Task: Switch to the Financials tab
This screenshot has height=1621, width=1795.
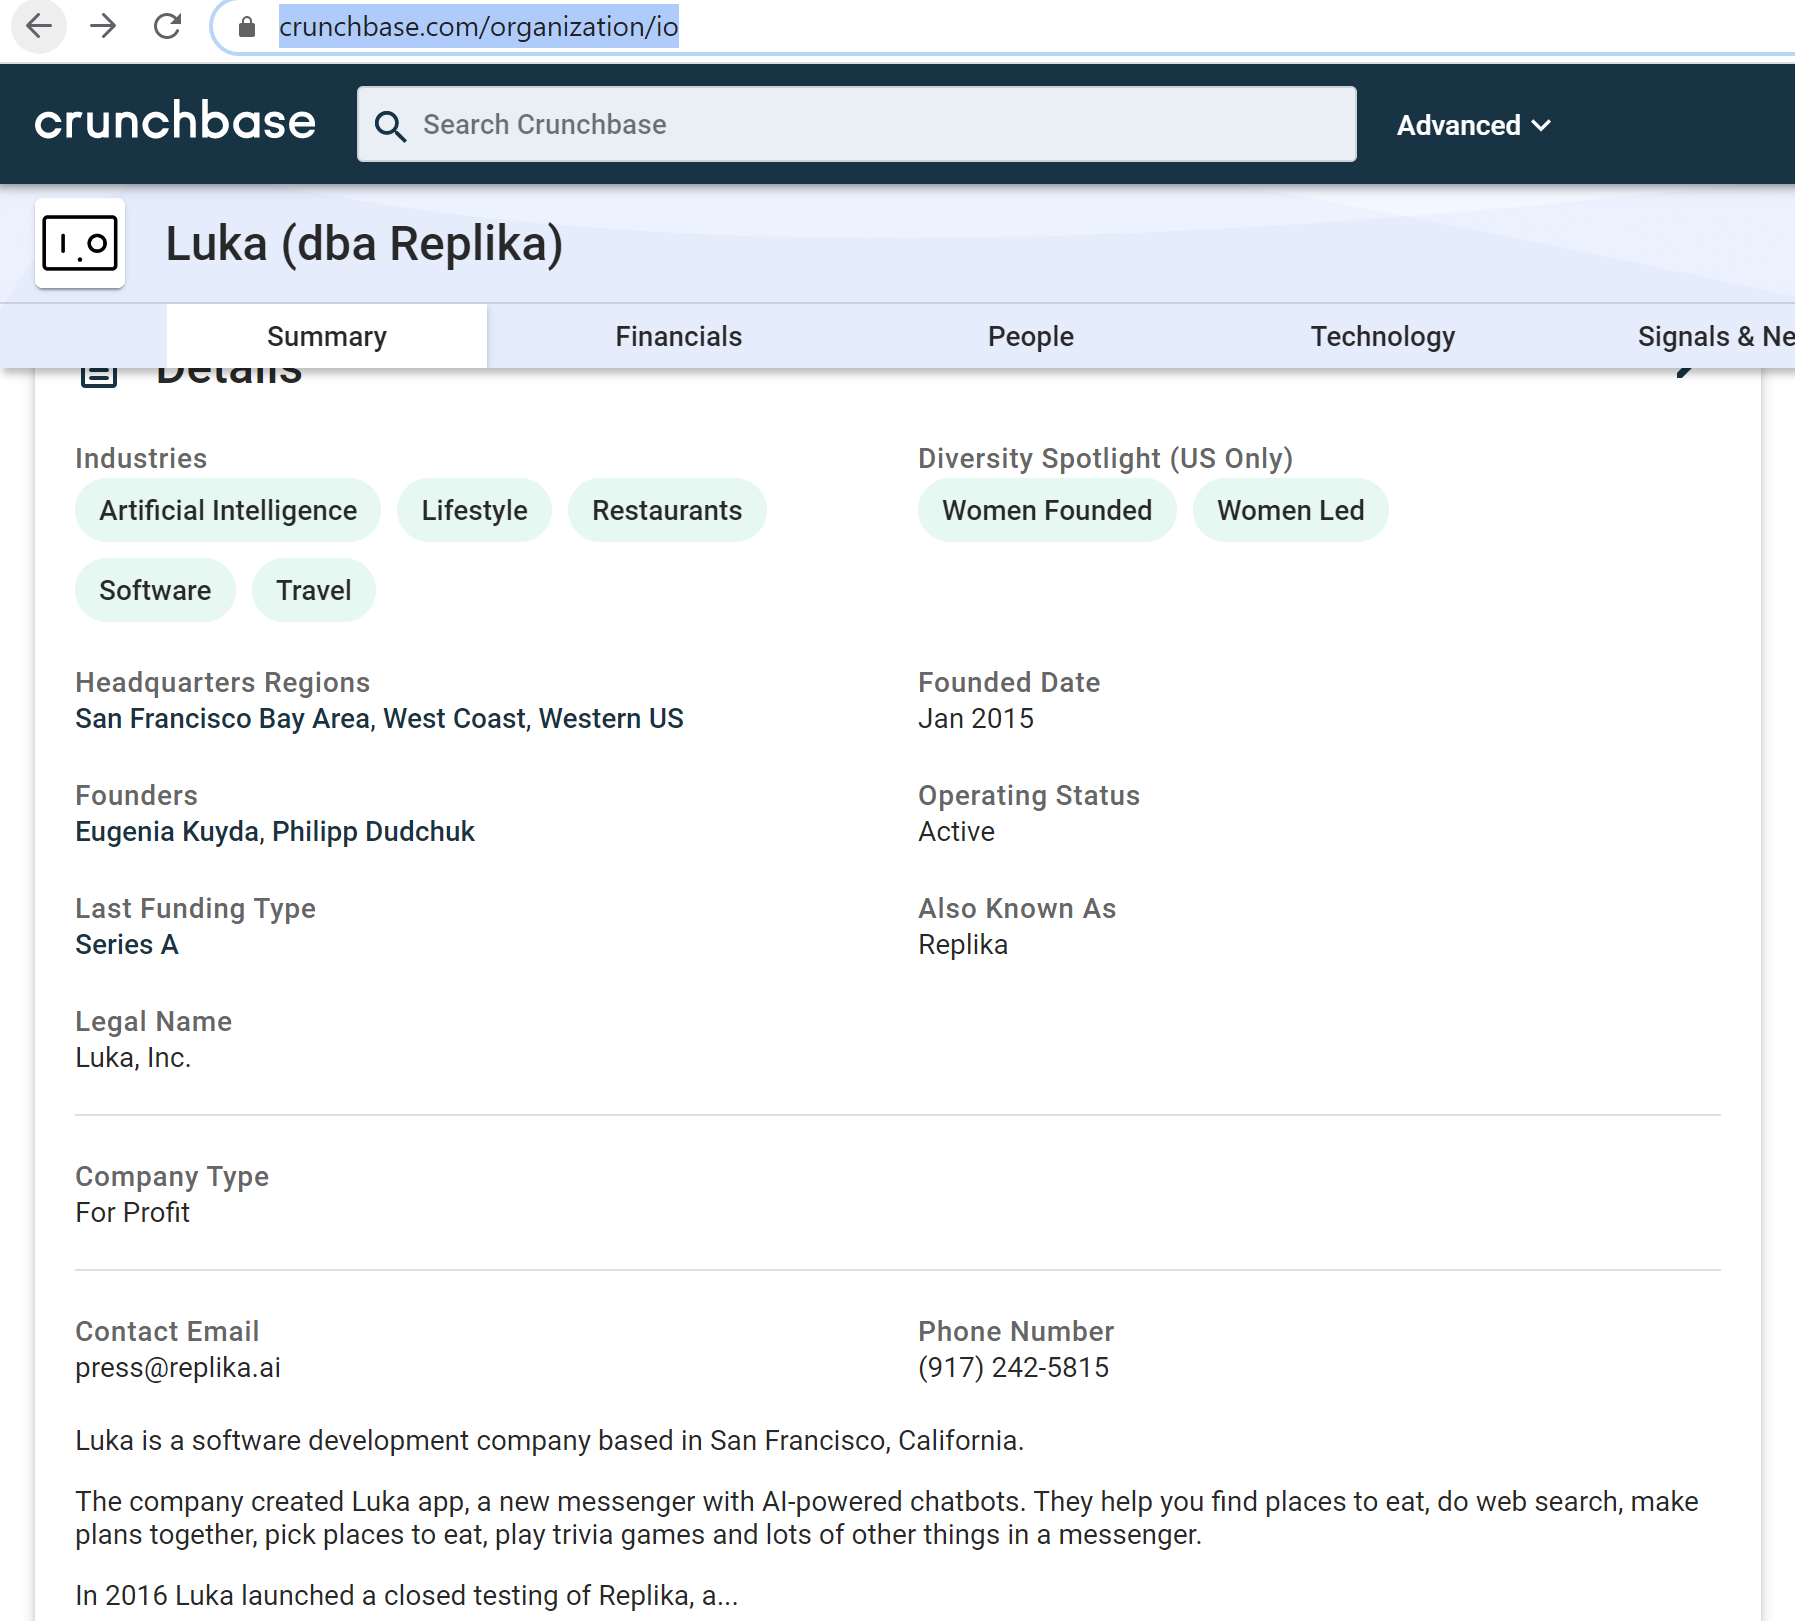Action: tap(679, 336)
